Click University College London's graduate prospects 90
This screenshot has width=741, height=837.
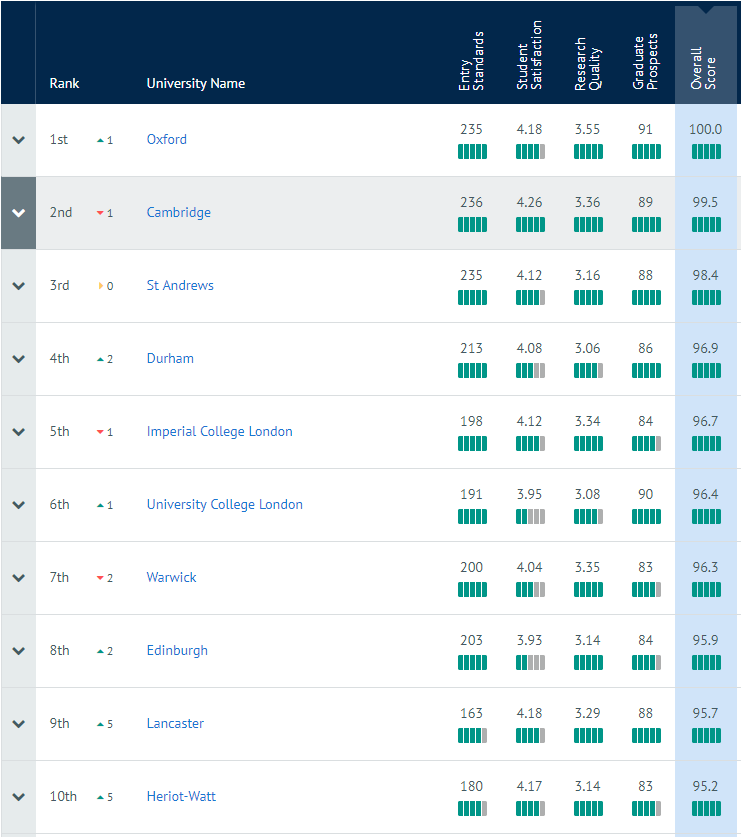pyautogui.click(x=645, y=494)
